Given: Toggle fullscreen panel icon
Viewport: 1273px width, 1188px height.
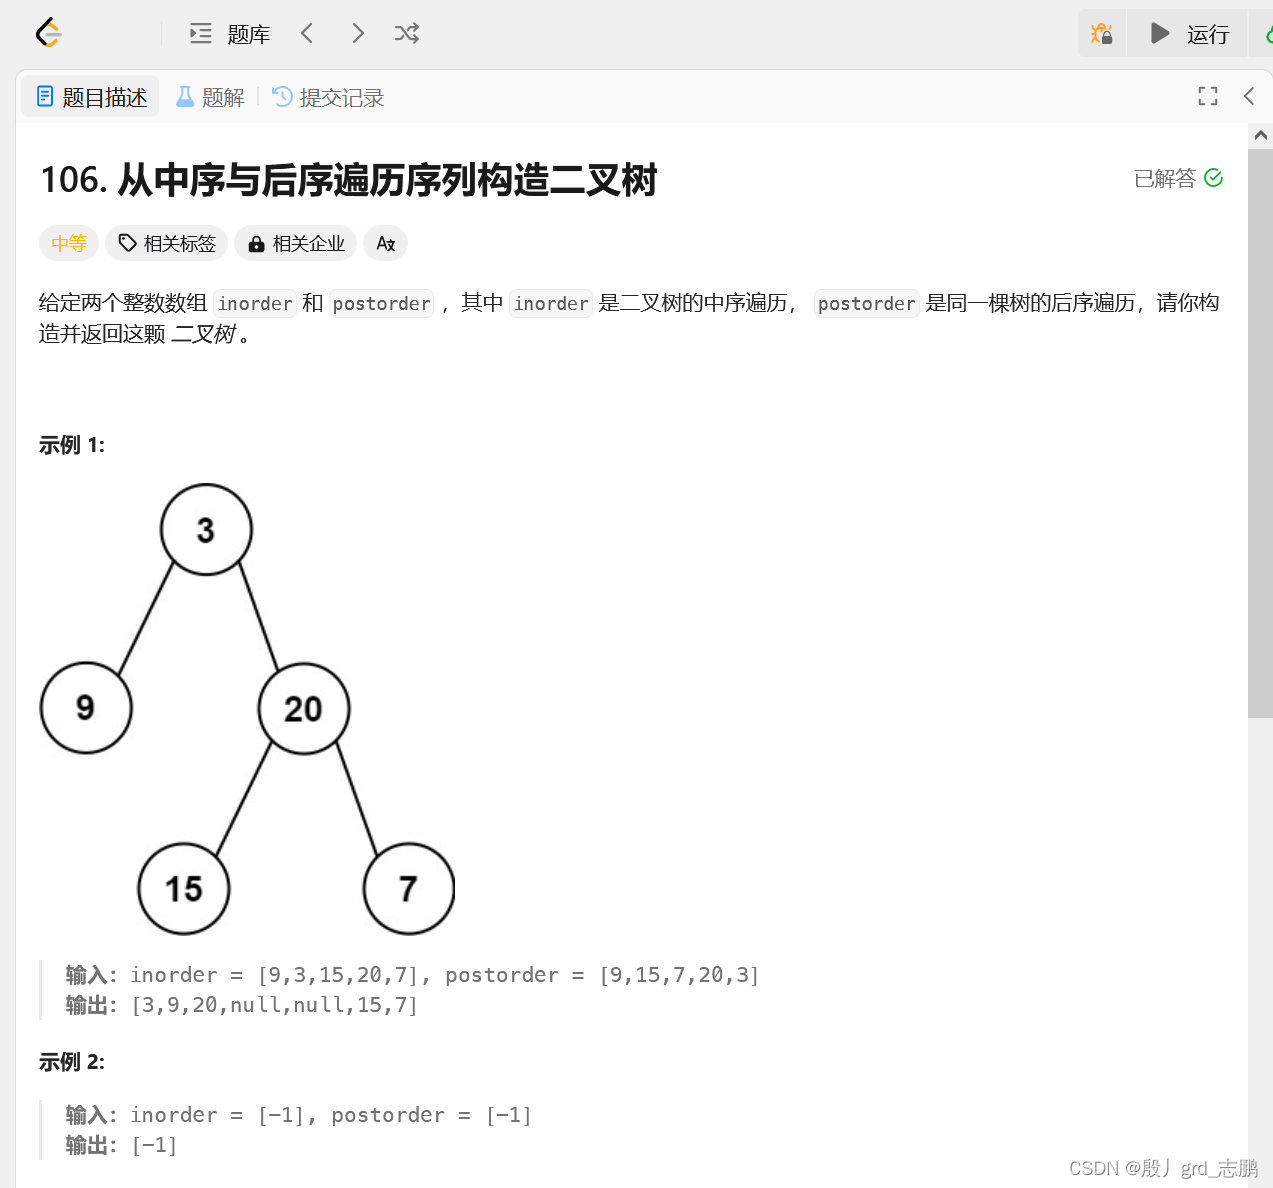Looking at the screenshot, I should tap(1208, 96).
